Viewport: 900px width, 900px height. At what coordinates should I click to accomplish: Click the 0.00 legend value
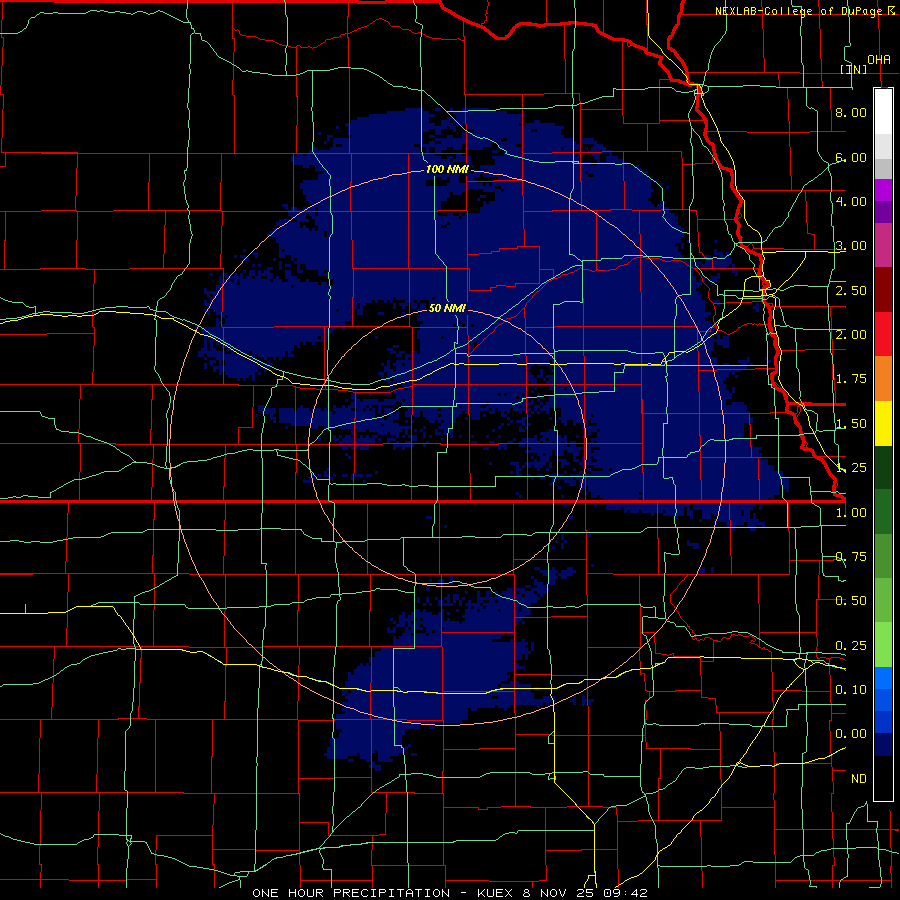(x=851, y=734)
